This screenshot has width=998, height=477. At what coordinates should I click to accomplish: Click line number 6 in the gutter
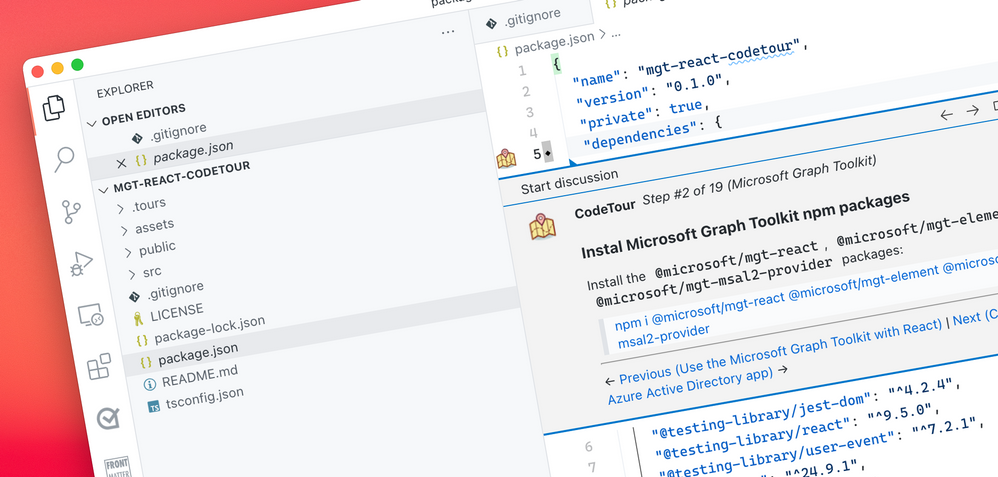[x=588, y=446]
